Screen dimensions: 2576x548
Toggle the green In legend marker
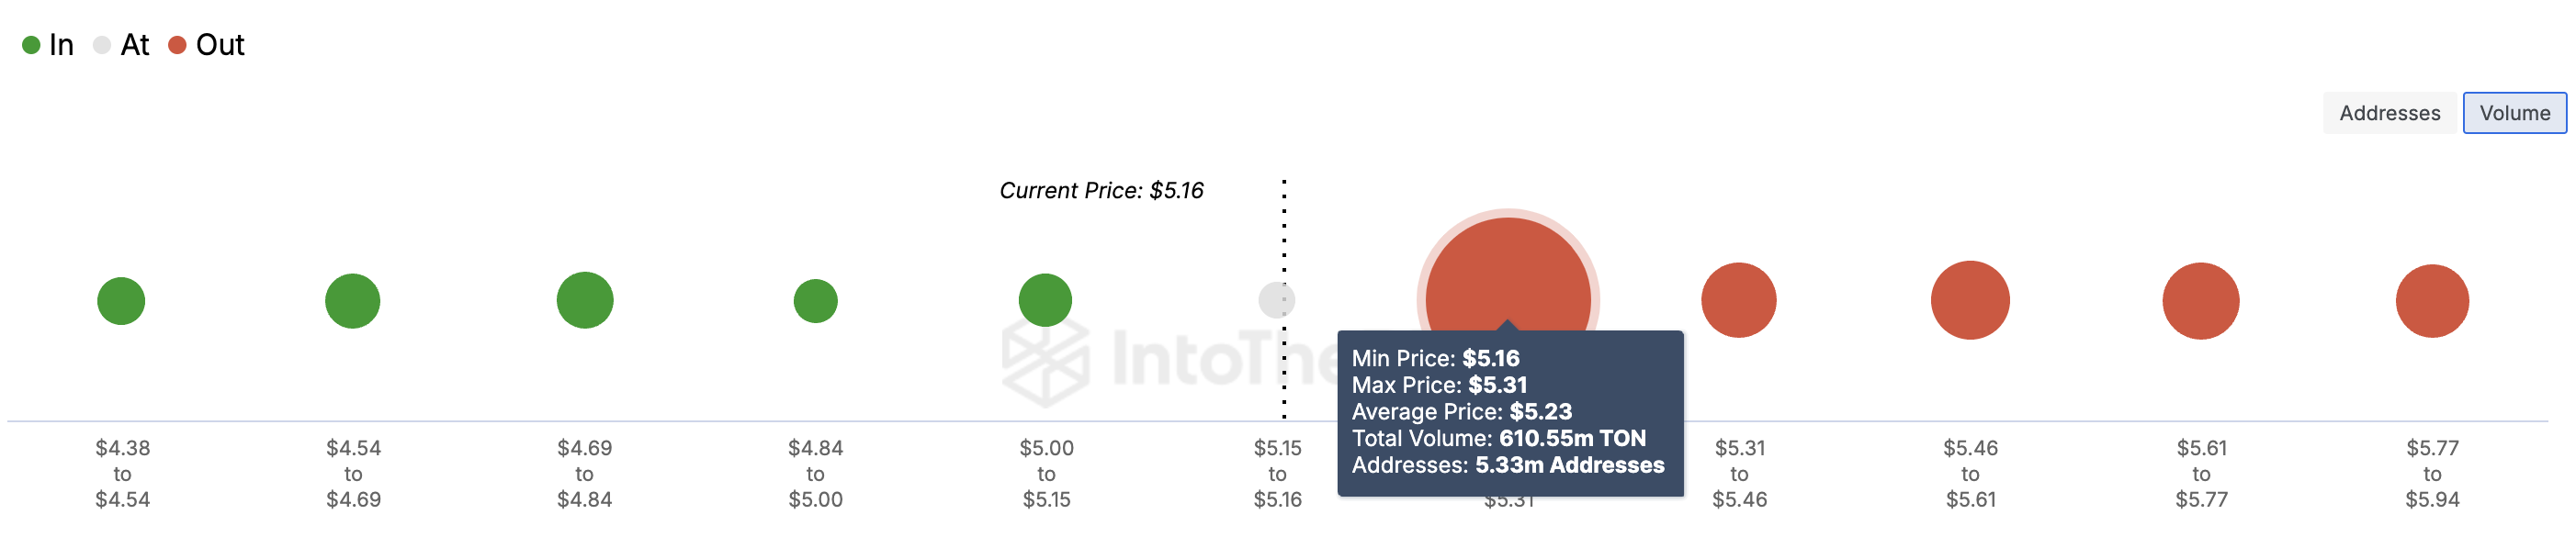31,45
